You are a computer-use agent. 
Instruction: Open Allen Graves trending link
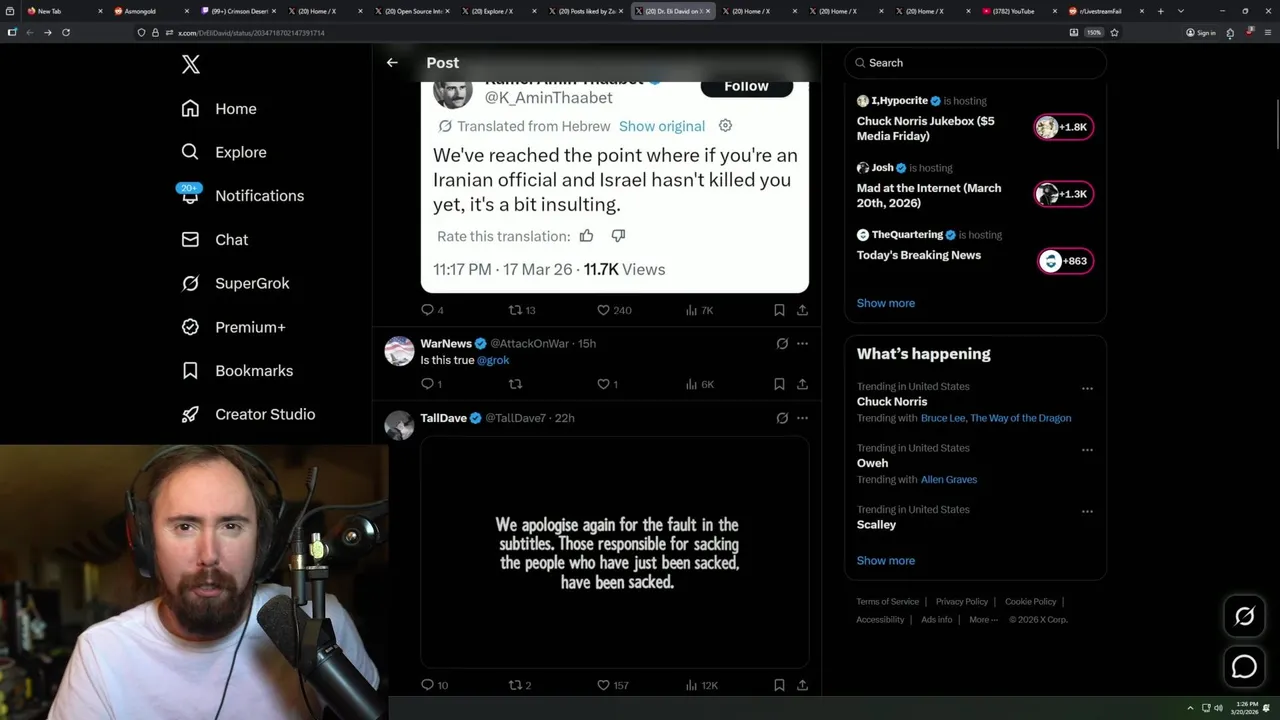[949, 479]
